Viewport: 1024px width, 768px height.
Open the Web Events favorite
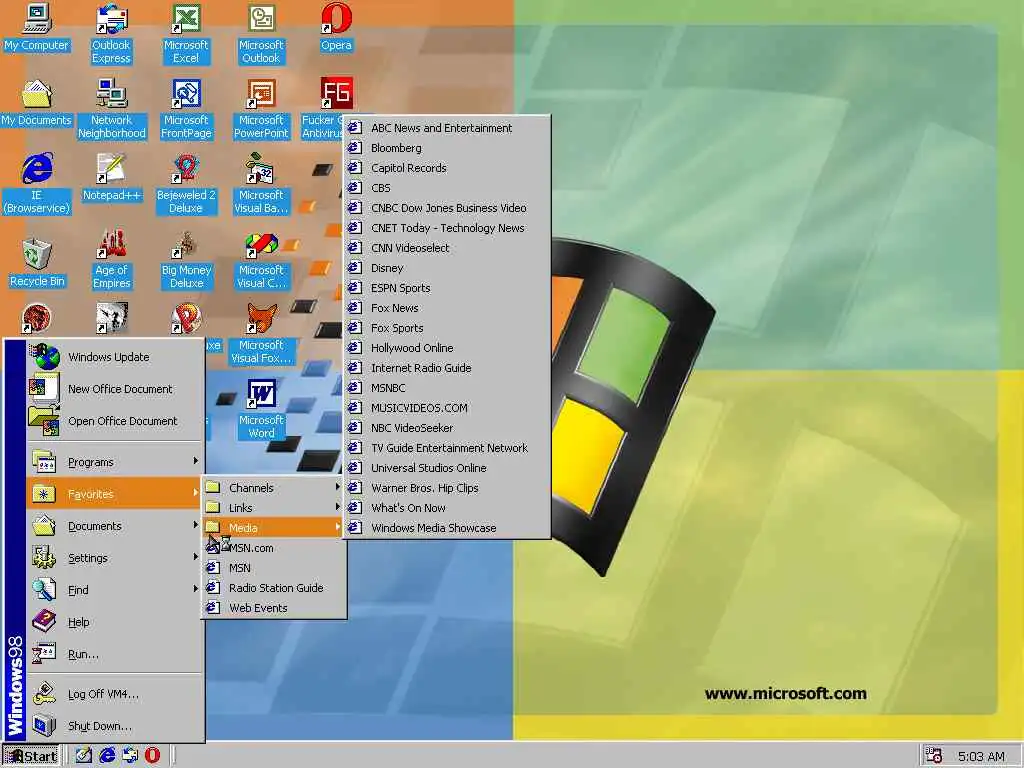click(x=274, y=608)
